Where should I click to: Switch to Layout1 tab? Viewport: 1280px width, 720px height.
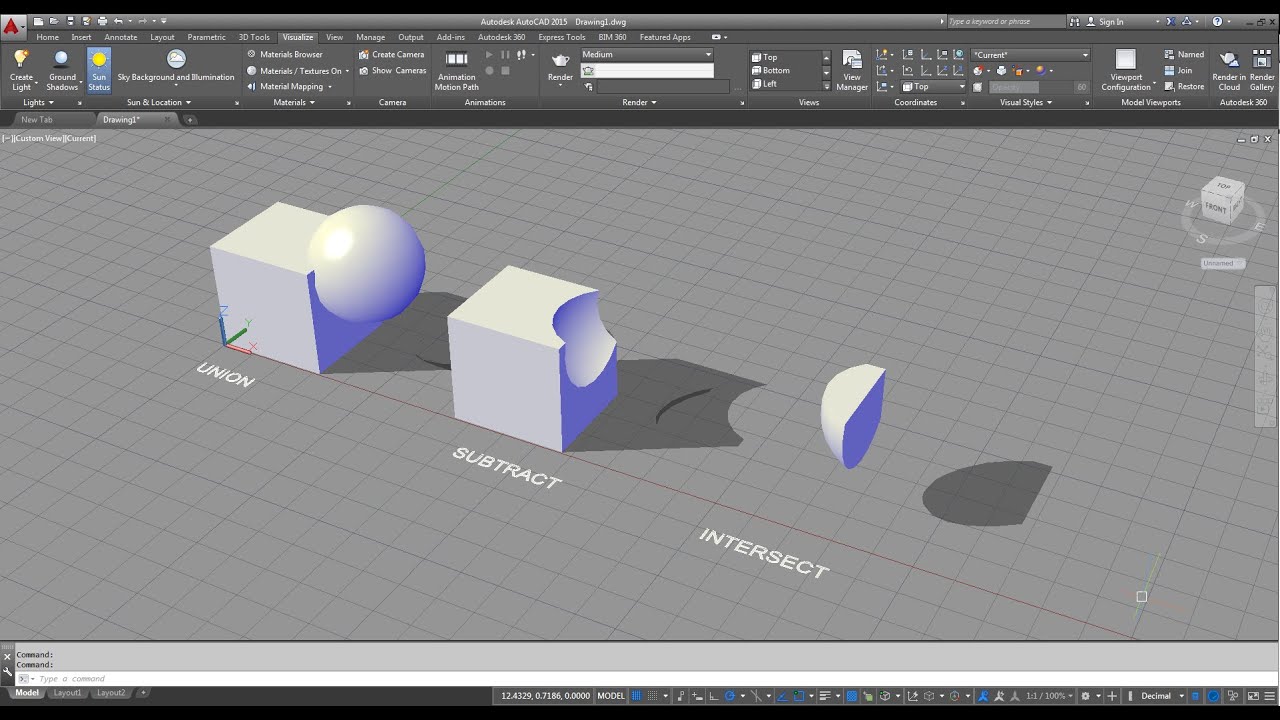[67, 693]
